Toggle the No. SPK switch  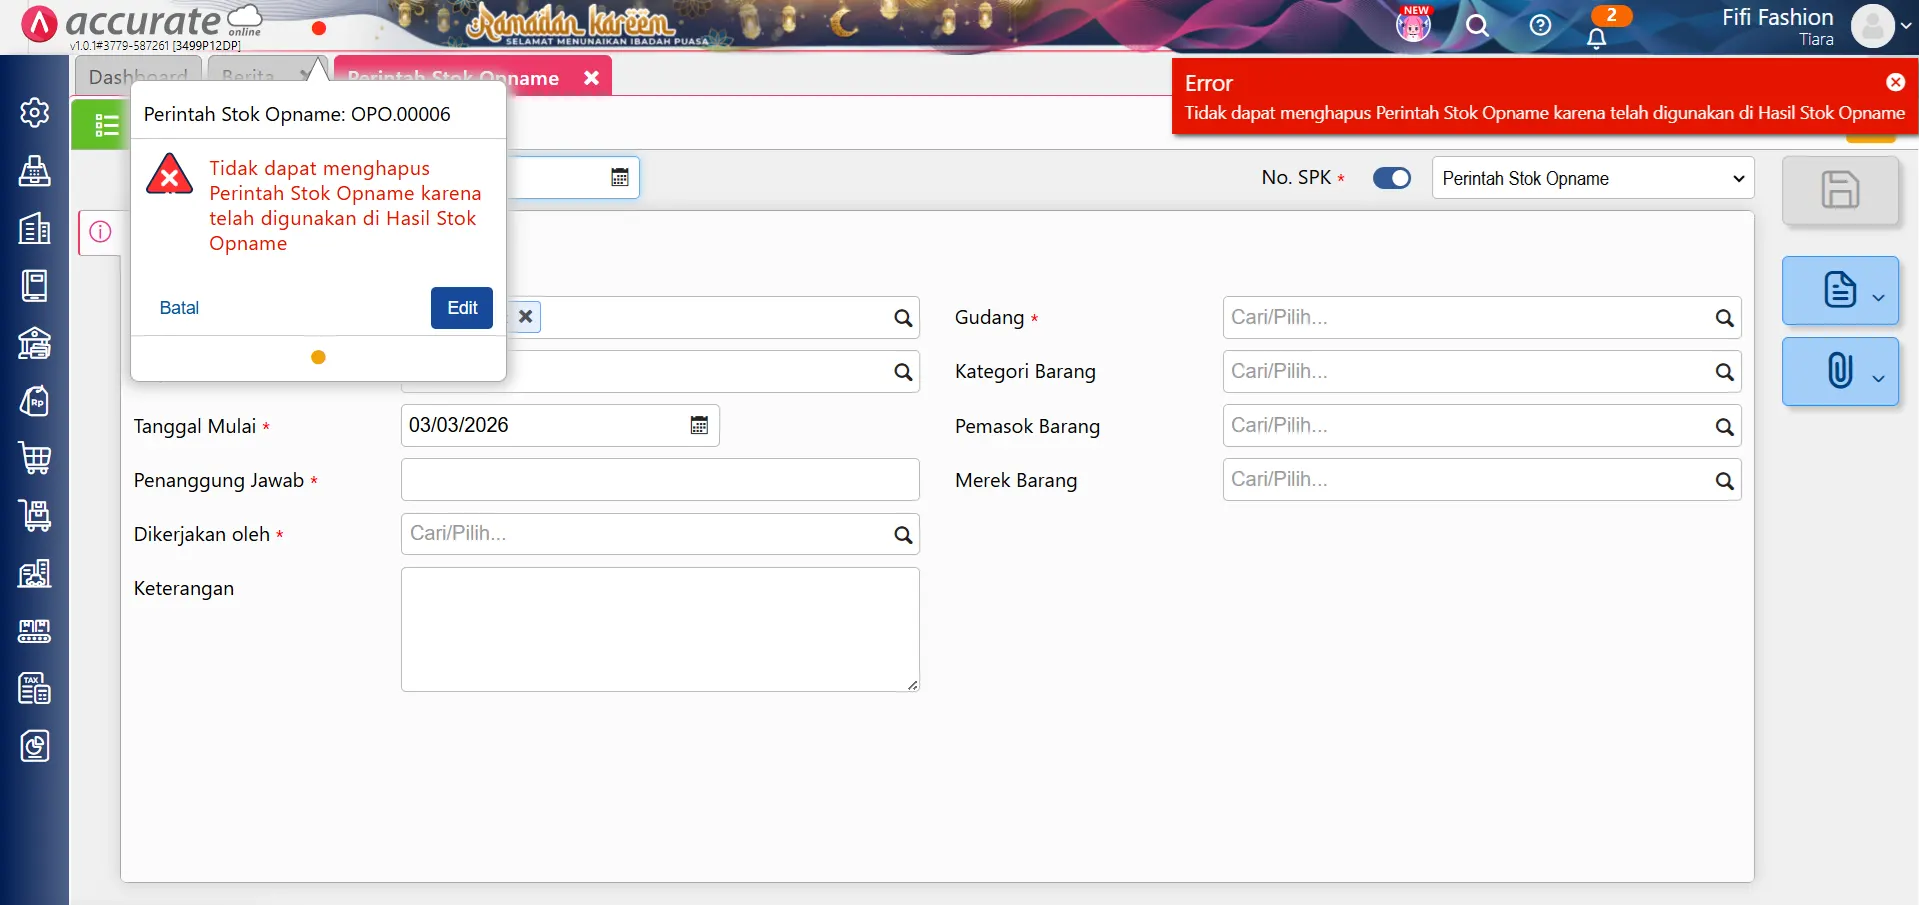click(1391, 178)
